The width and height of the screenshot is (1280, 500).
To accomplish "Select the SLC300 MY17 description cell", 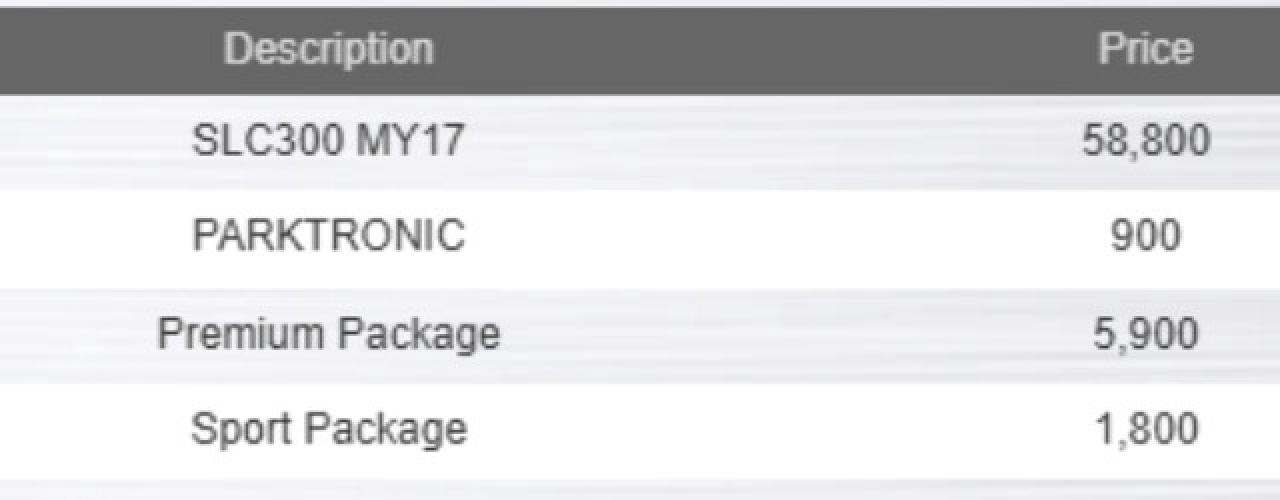I will (x=328, y=141).
